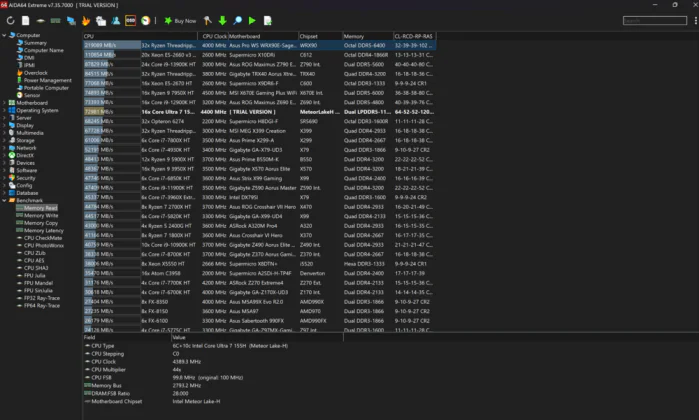Collapse the Benchmark tree node

(x=4, y=201)
